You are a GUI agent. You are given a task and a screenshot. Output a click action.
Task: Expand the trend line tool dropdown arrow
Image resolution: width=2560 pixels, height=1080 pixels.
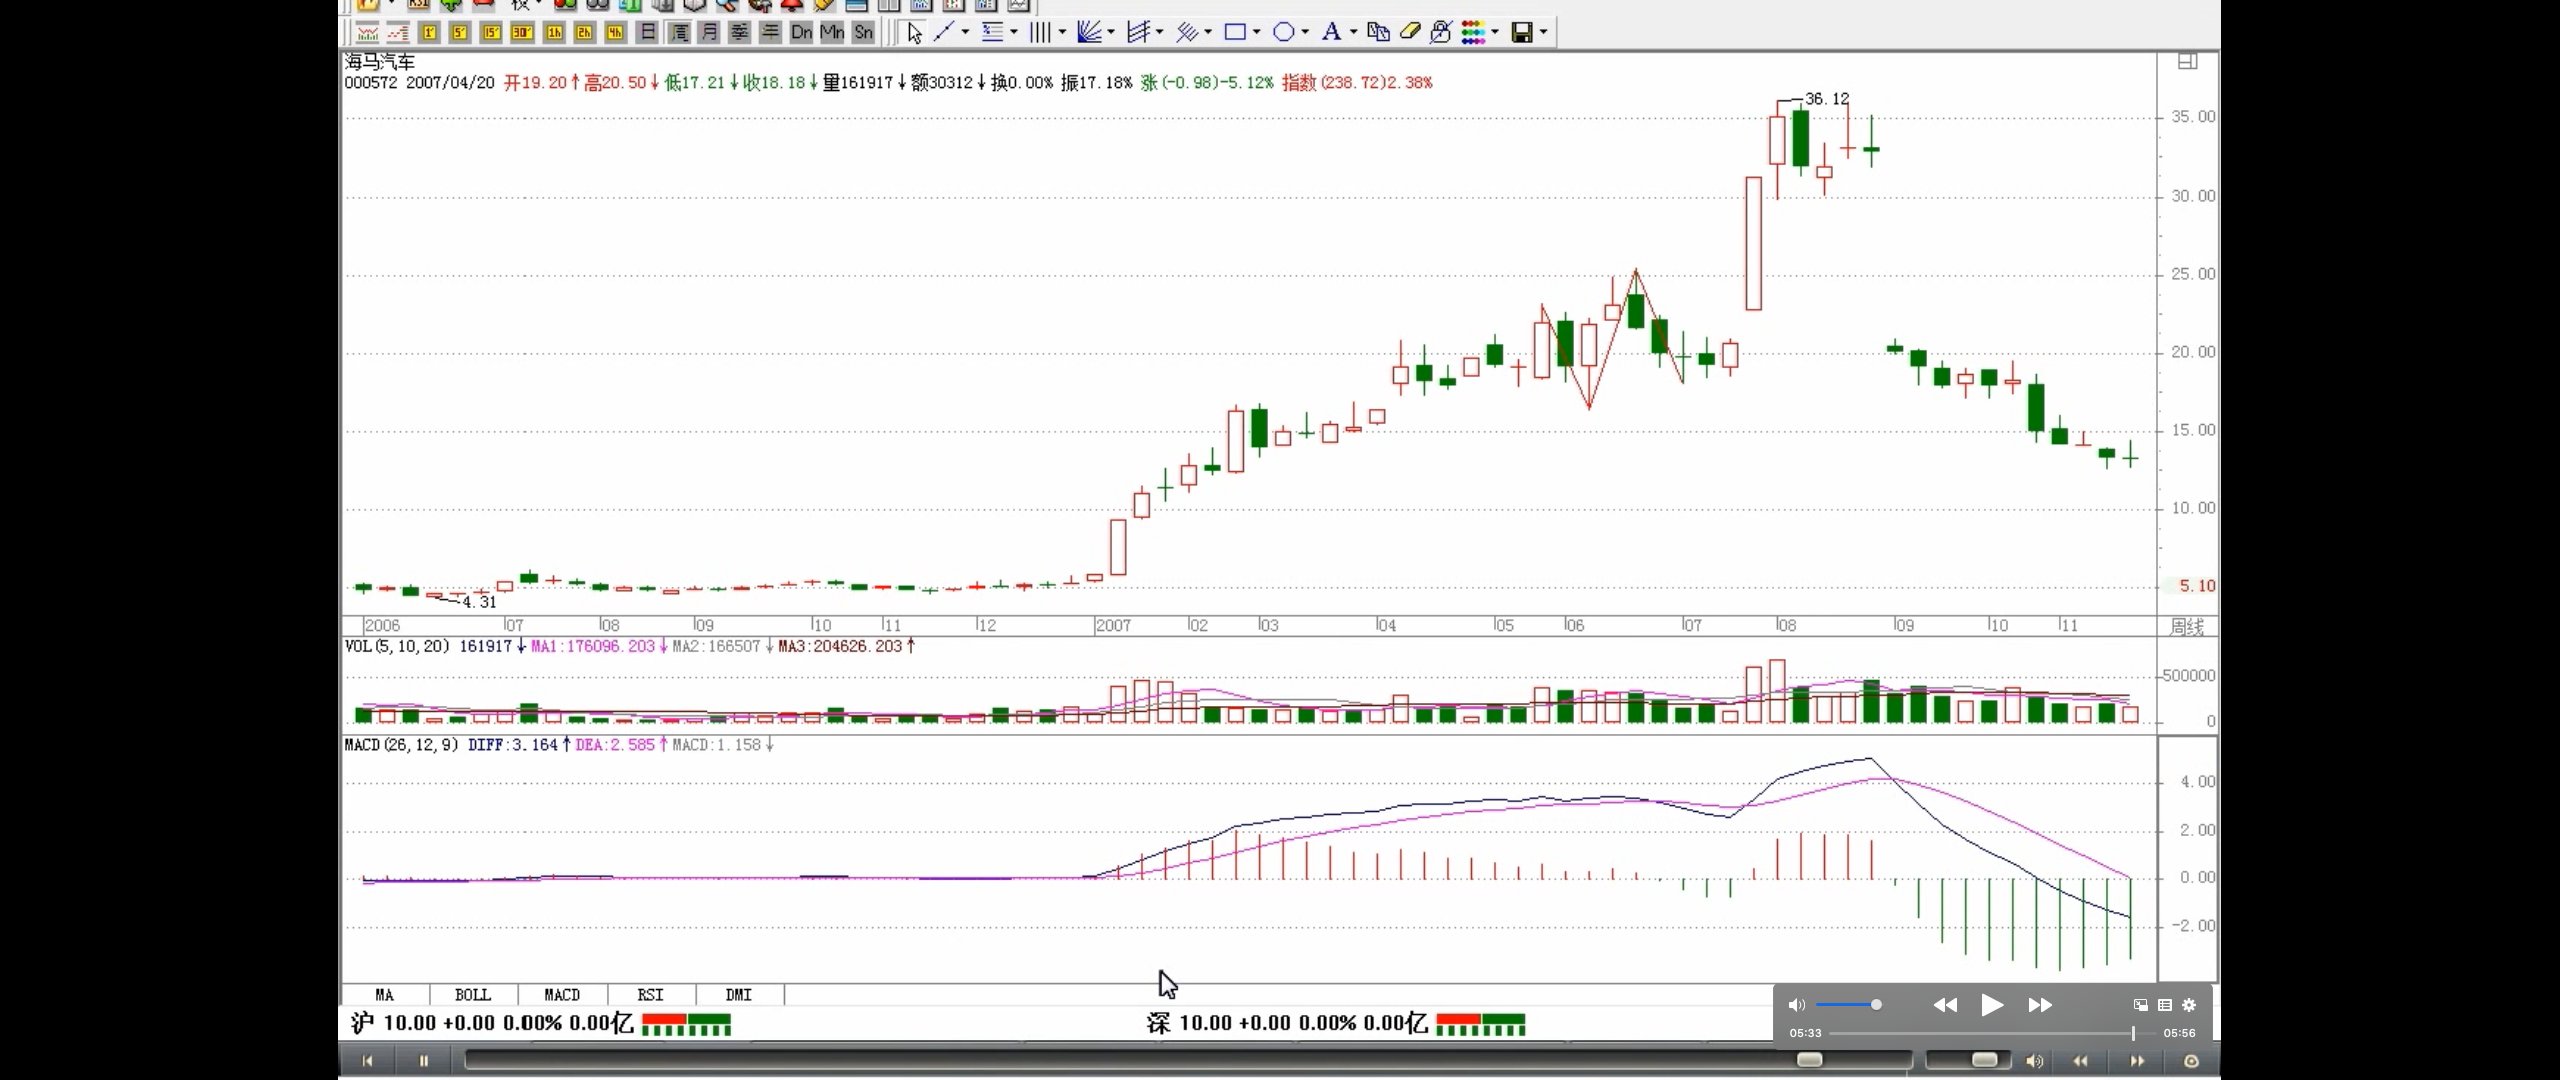coord(965,33)
